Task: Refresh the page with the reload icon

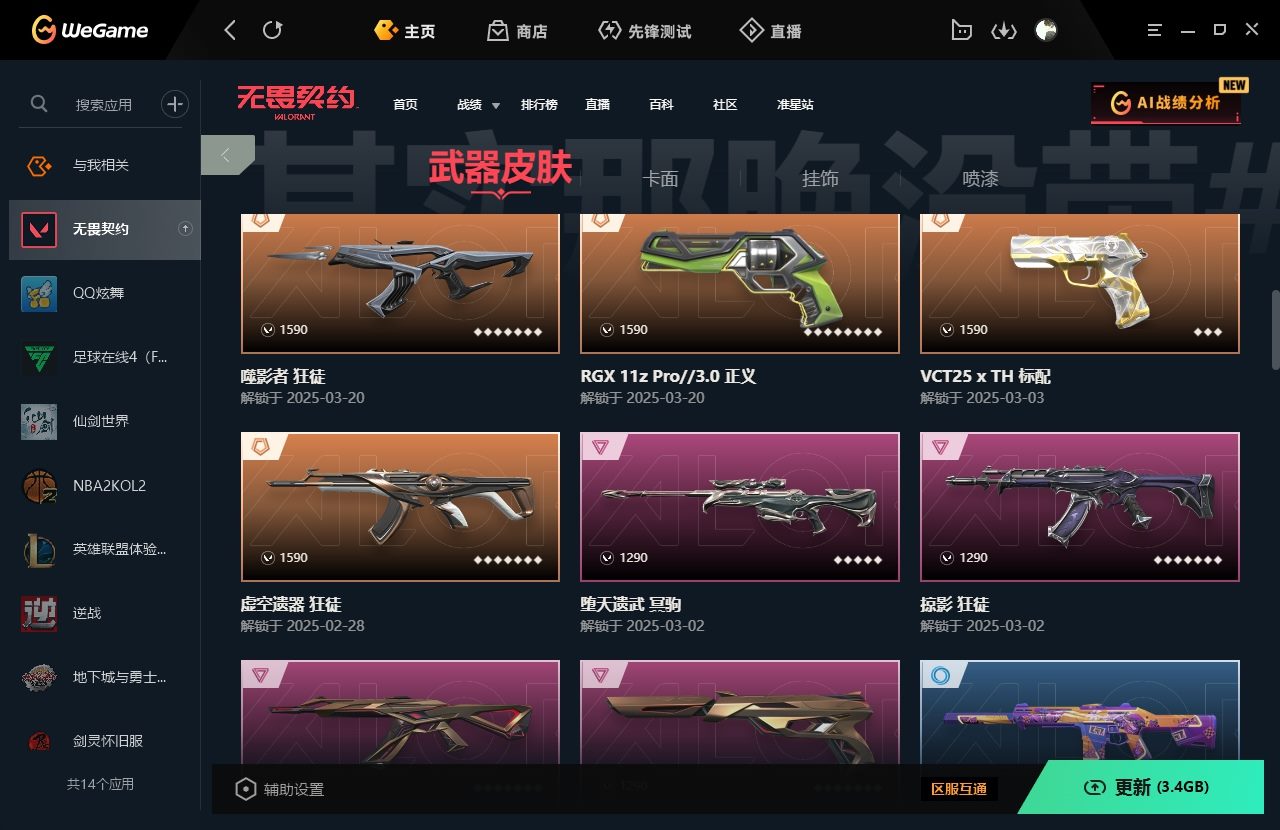Action: click(272, 30)
